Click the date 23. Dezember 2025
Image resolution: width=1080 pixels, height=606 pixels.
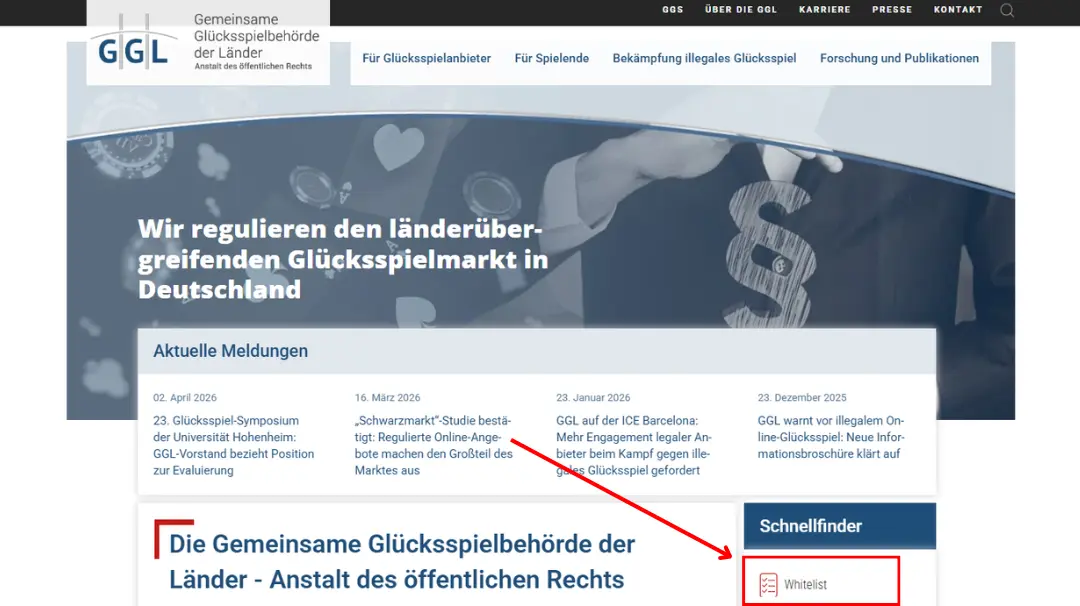[802, 397]
